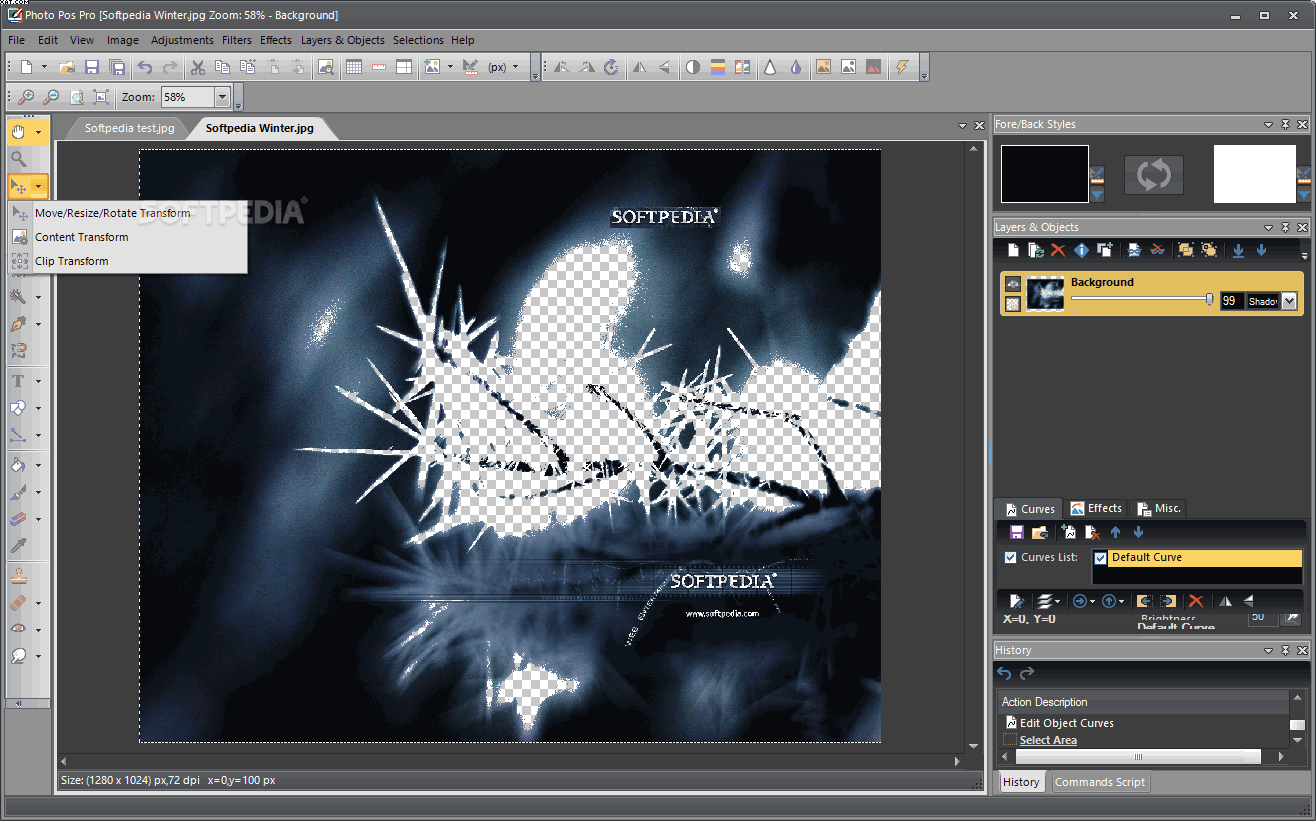Click the History panel undo arrow
Viewport: 1316px width, 821px height.
(x=1005, y=674)
